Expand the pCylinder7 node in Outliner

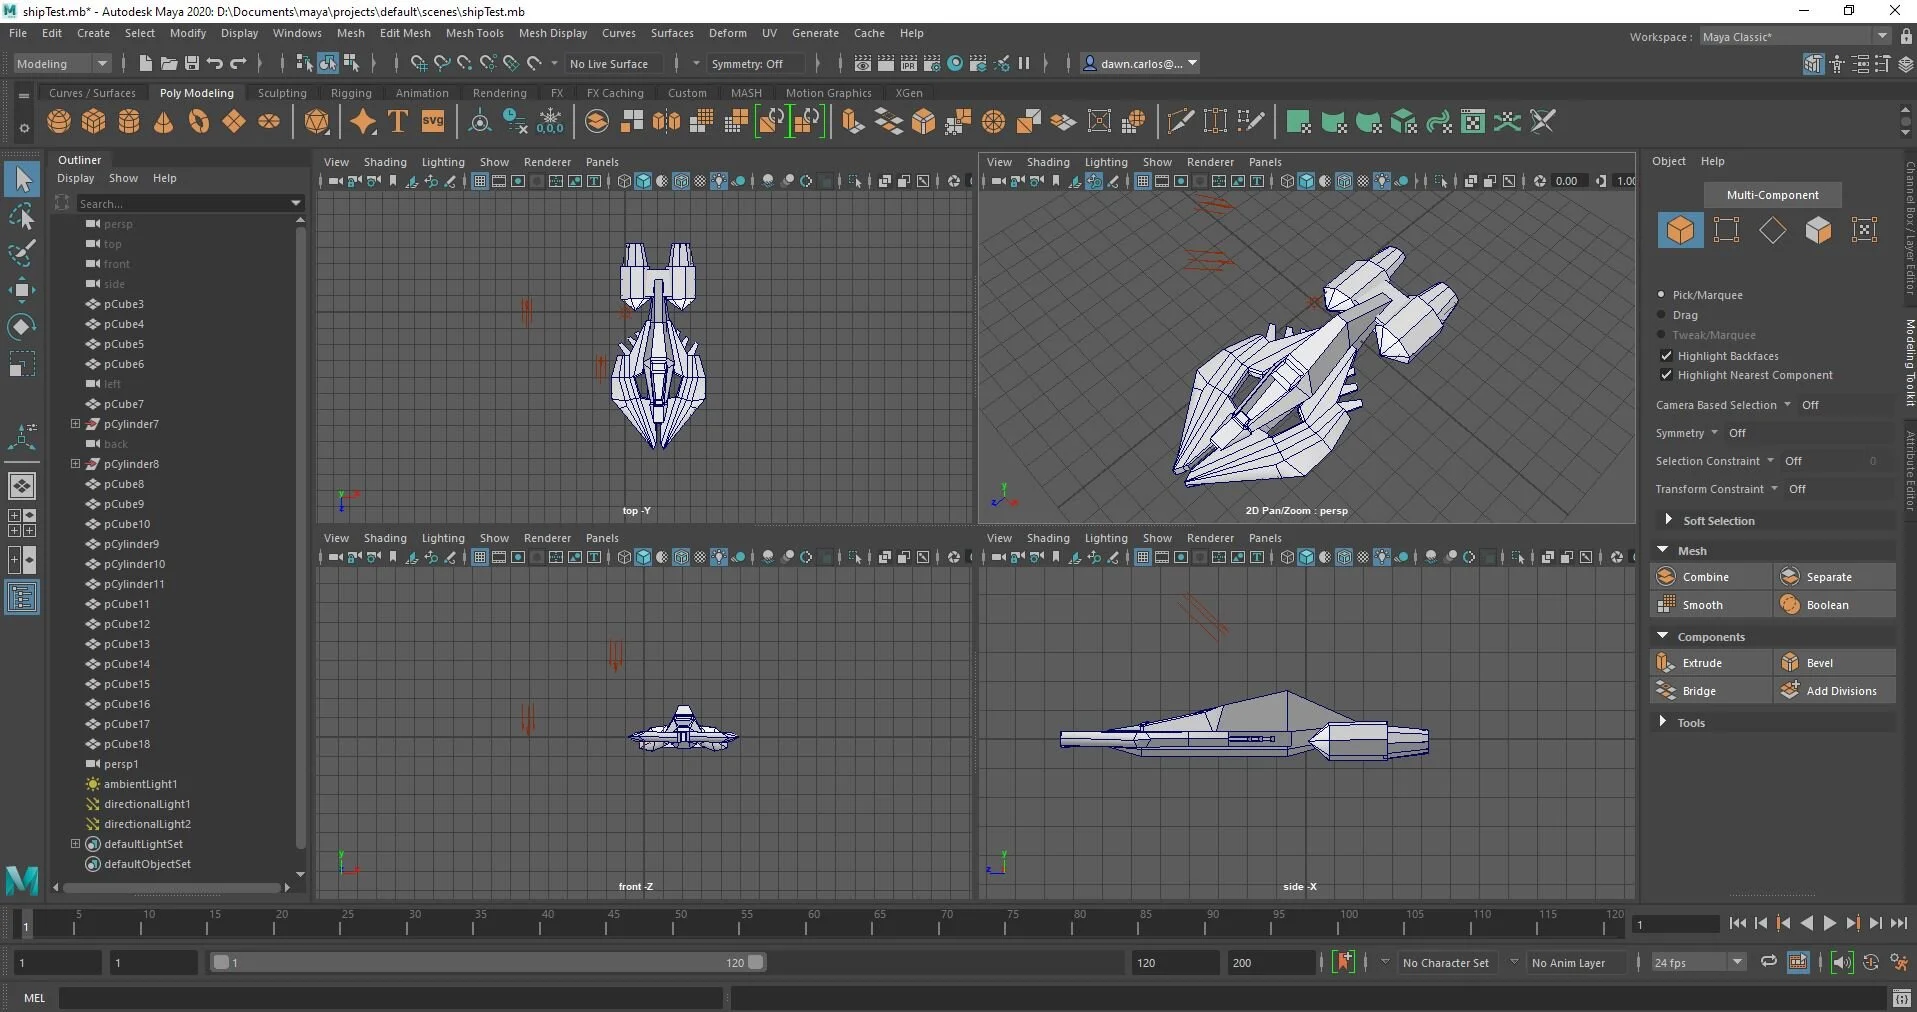[x=75, y=424]
